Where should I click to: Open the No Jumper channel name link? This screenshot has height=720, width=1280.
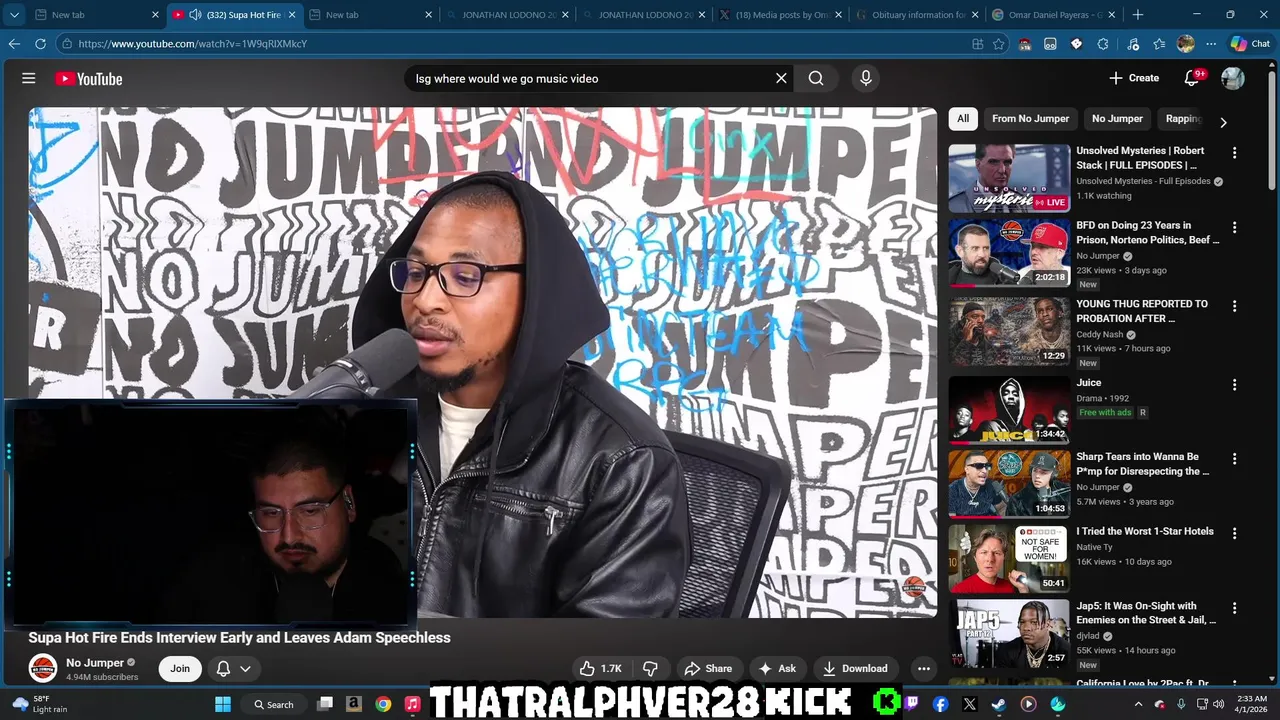(95, 662)
